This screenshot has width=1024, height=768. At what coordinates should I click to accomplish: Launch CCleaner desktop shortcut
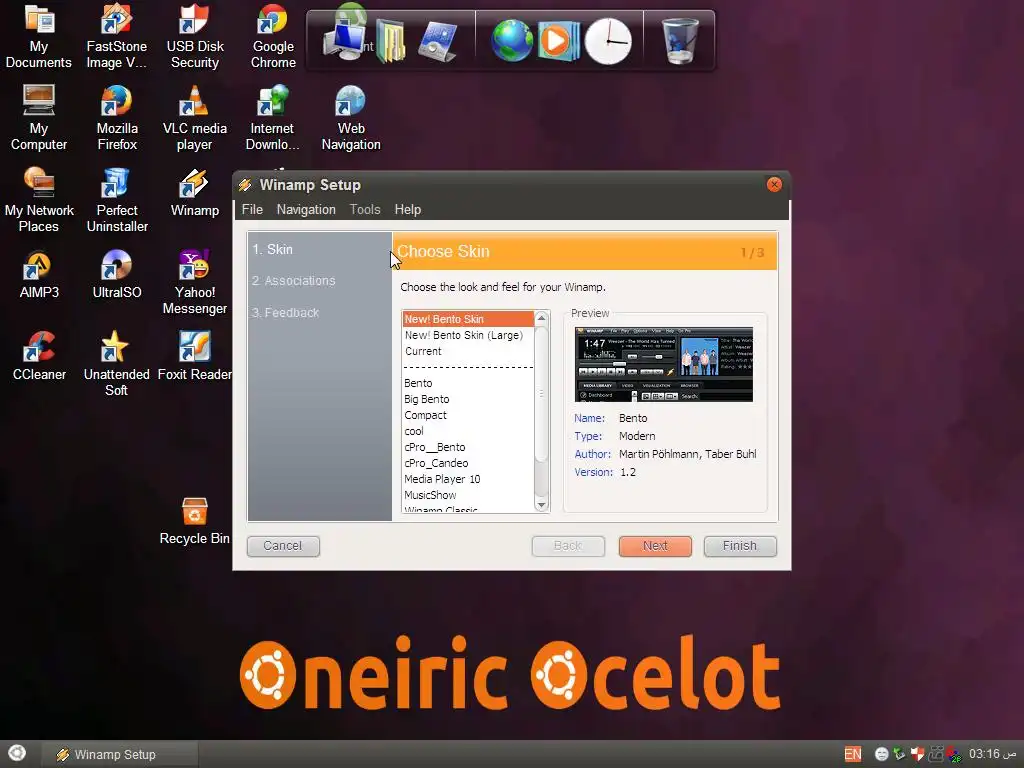click(39, 357)
